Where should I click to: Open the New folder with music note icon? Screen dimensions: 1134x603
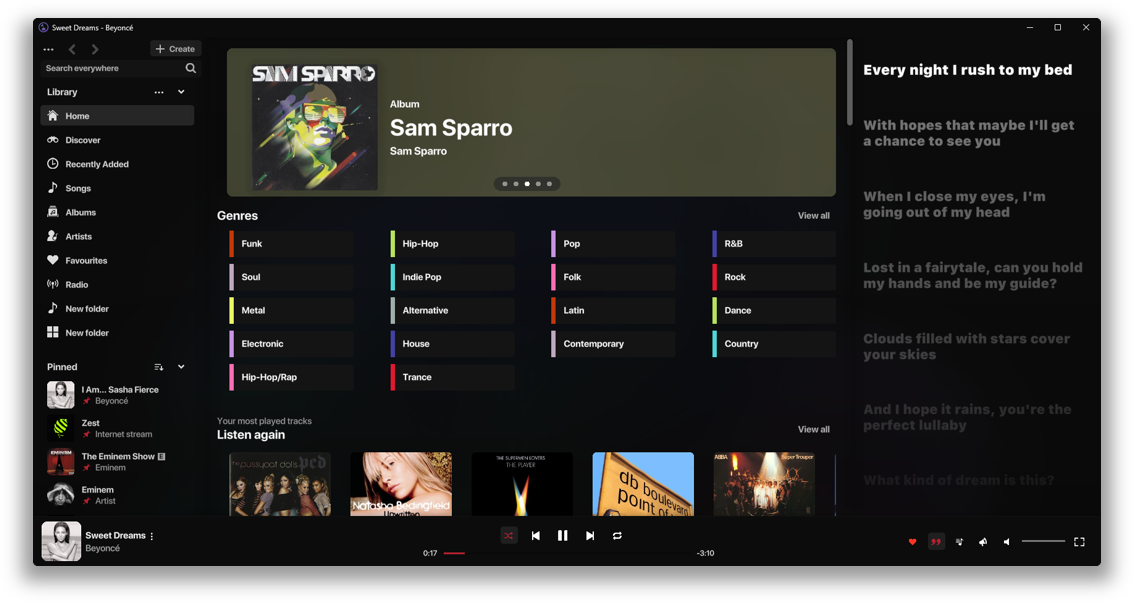pos(117,309)
